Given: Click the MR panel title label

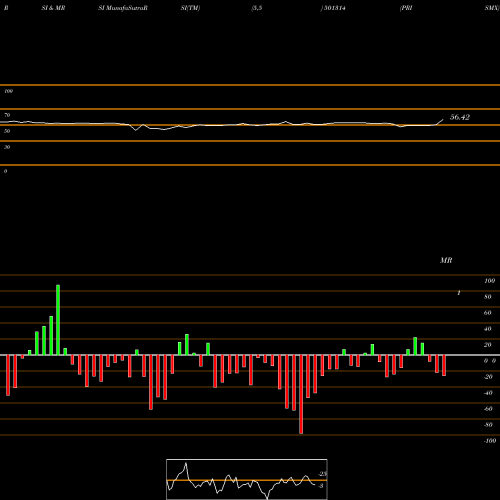Looking at the screenshot, I should (446, 260).
